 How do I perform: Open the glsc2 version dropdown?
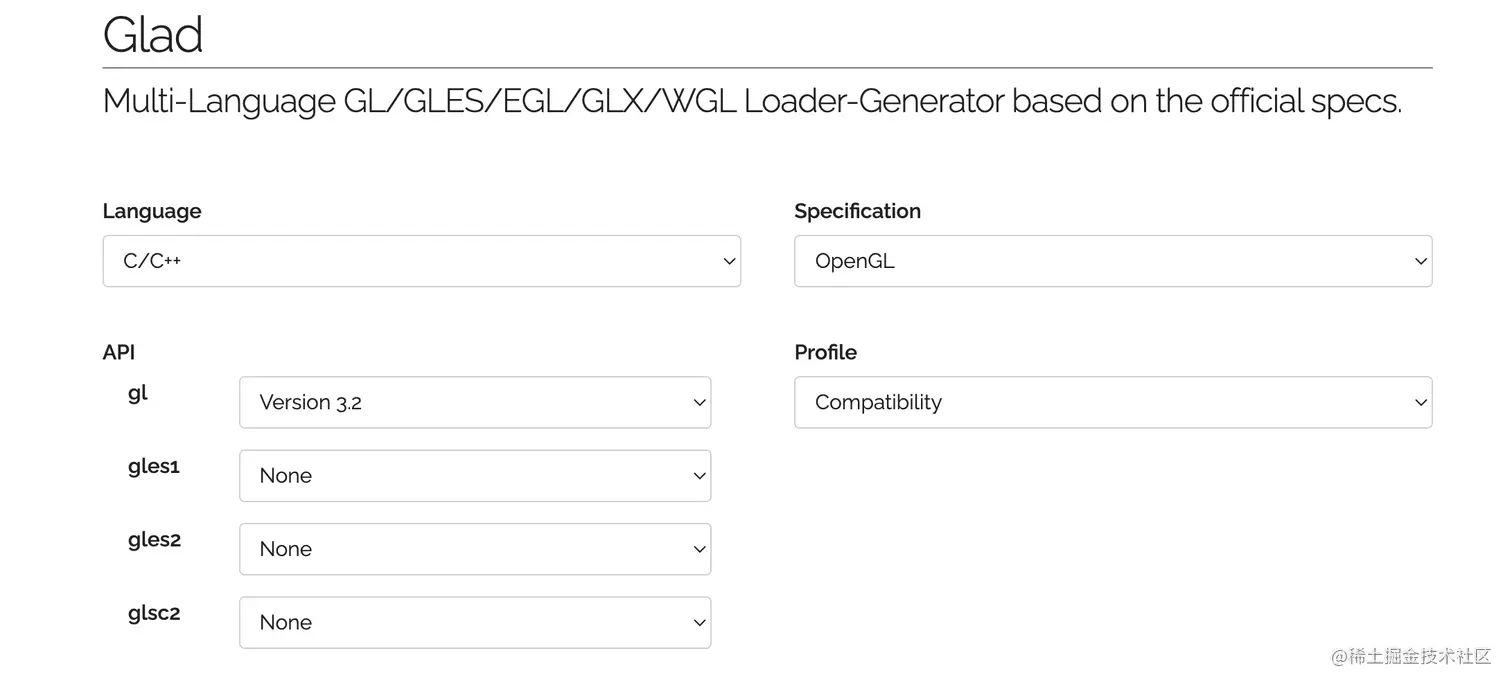click(x=475, y=622)
